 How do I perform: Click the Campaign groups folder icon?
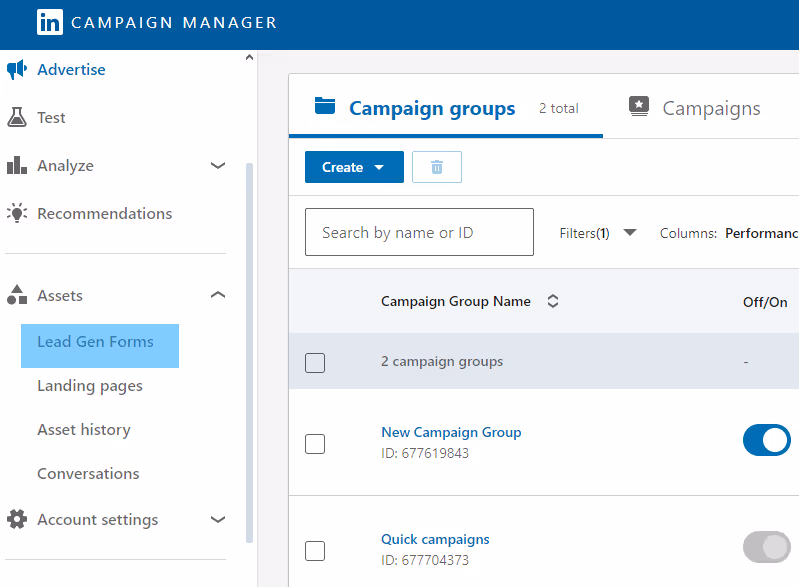(x=325, y=105)
